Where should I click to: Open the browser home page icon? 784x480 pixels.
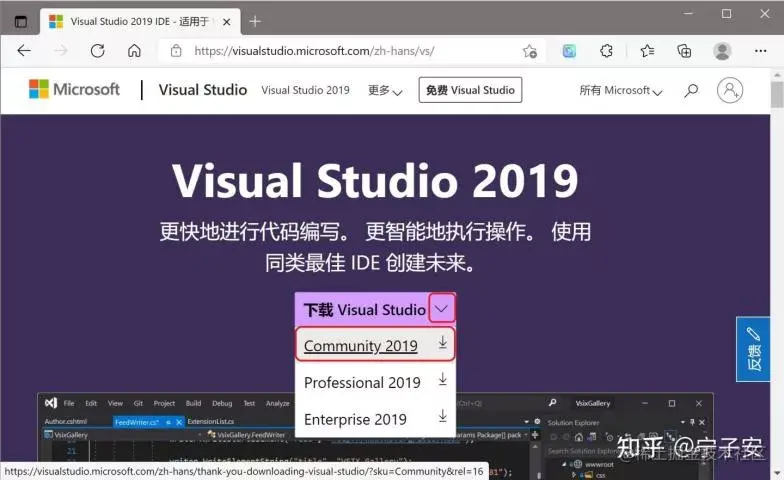tap(134, 50)
